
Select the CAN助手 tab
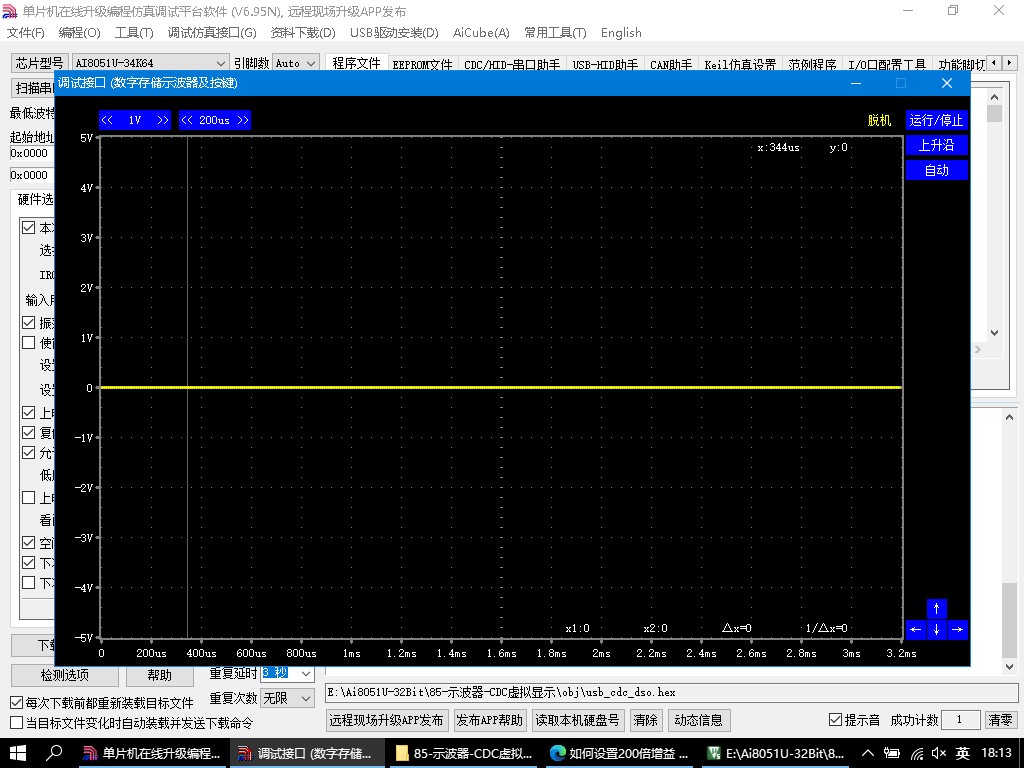(671, 64)
